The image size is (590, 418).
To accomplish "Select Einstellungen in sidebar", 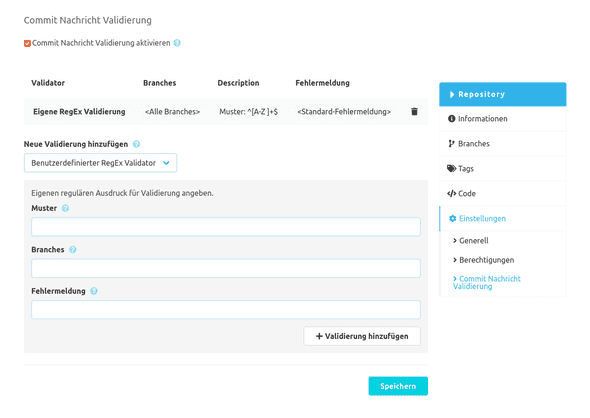I will 503,218.
